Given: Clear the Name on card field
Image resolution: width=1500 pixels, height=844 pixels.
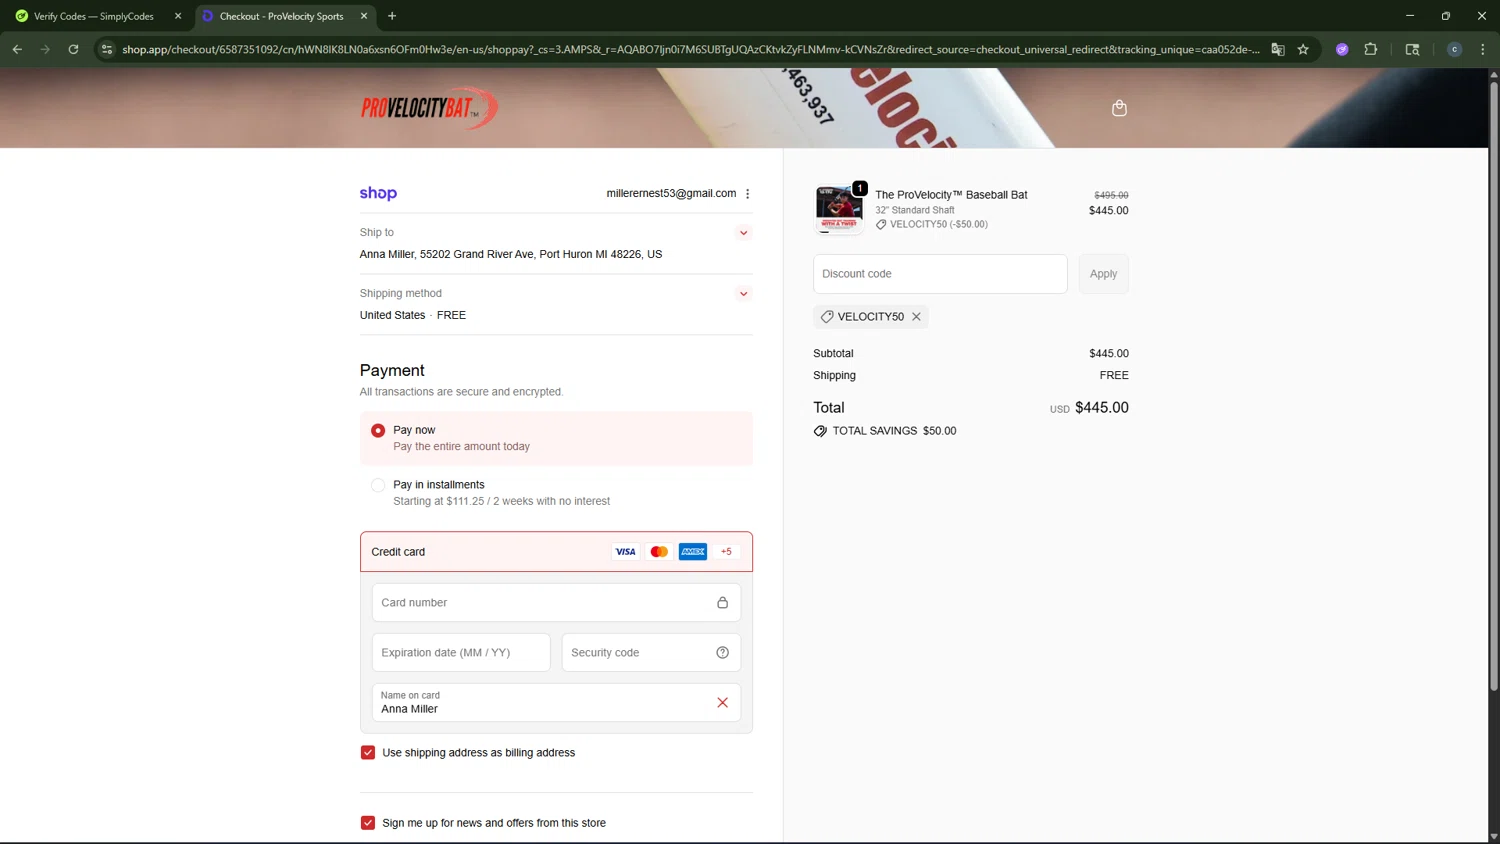Looking at the screenshot, I should [x=722, y=703].
